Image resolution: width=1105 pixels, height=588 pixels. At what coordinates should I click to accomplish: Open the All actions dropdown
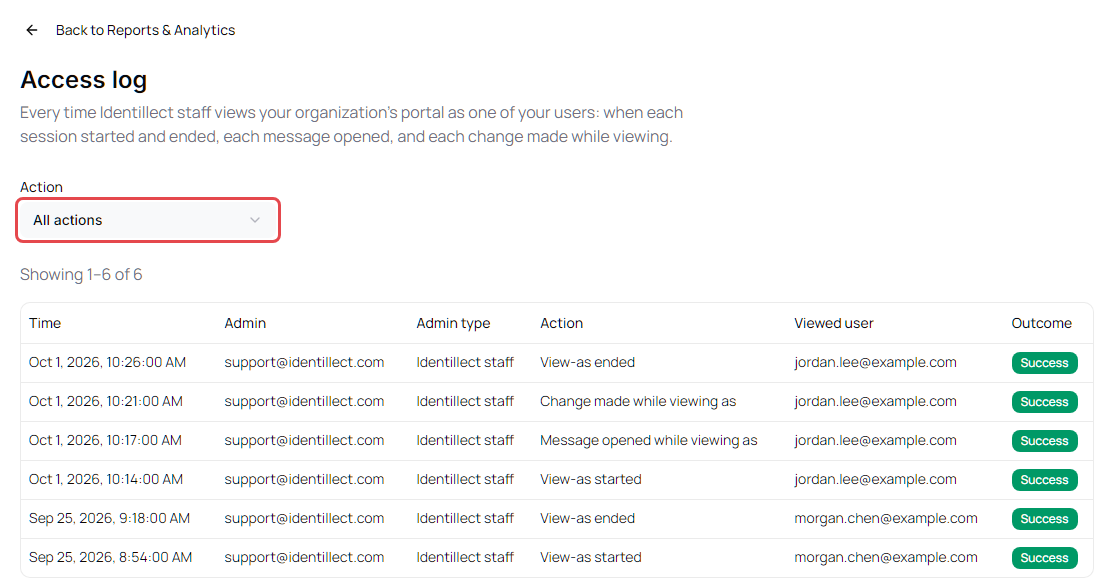pyautogui.click(x=148, y=220)
